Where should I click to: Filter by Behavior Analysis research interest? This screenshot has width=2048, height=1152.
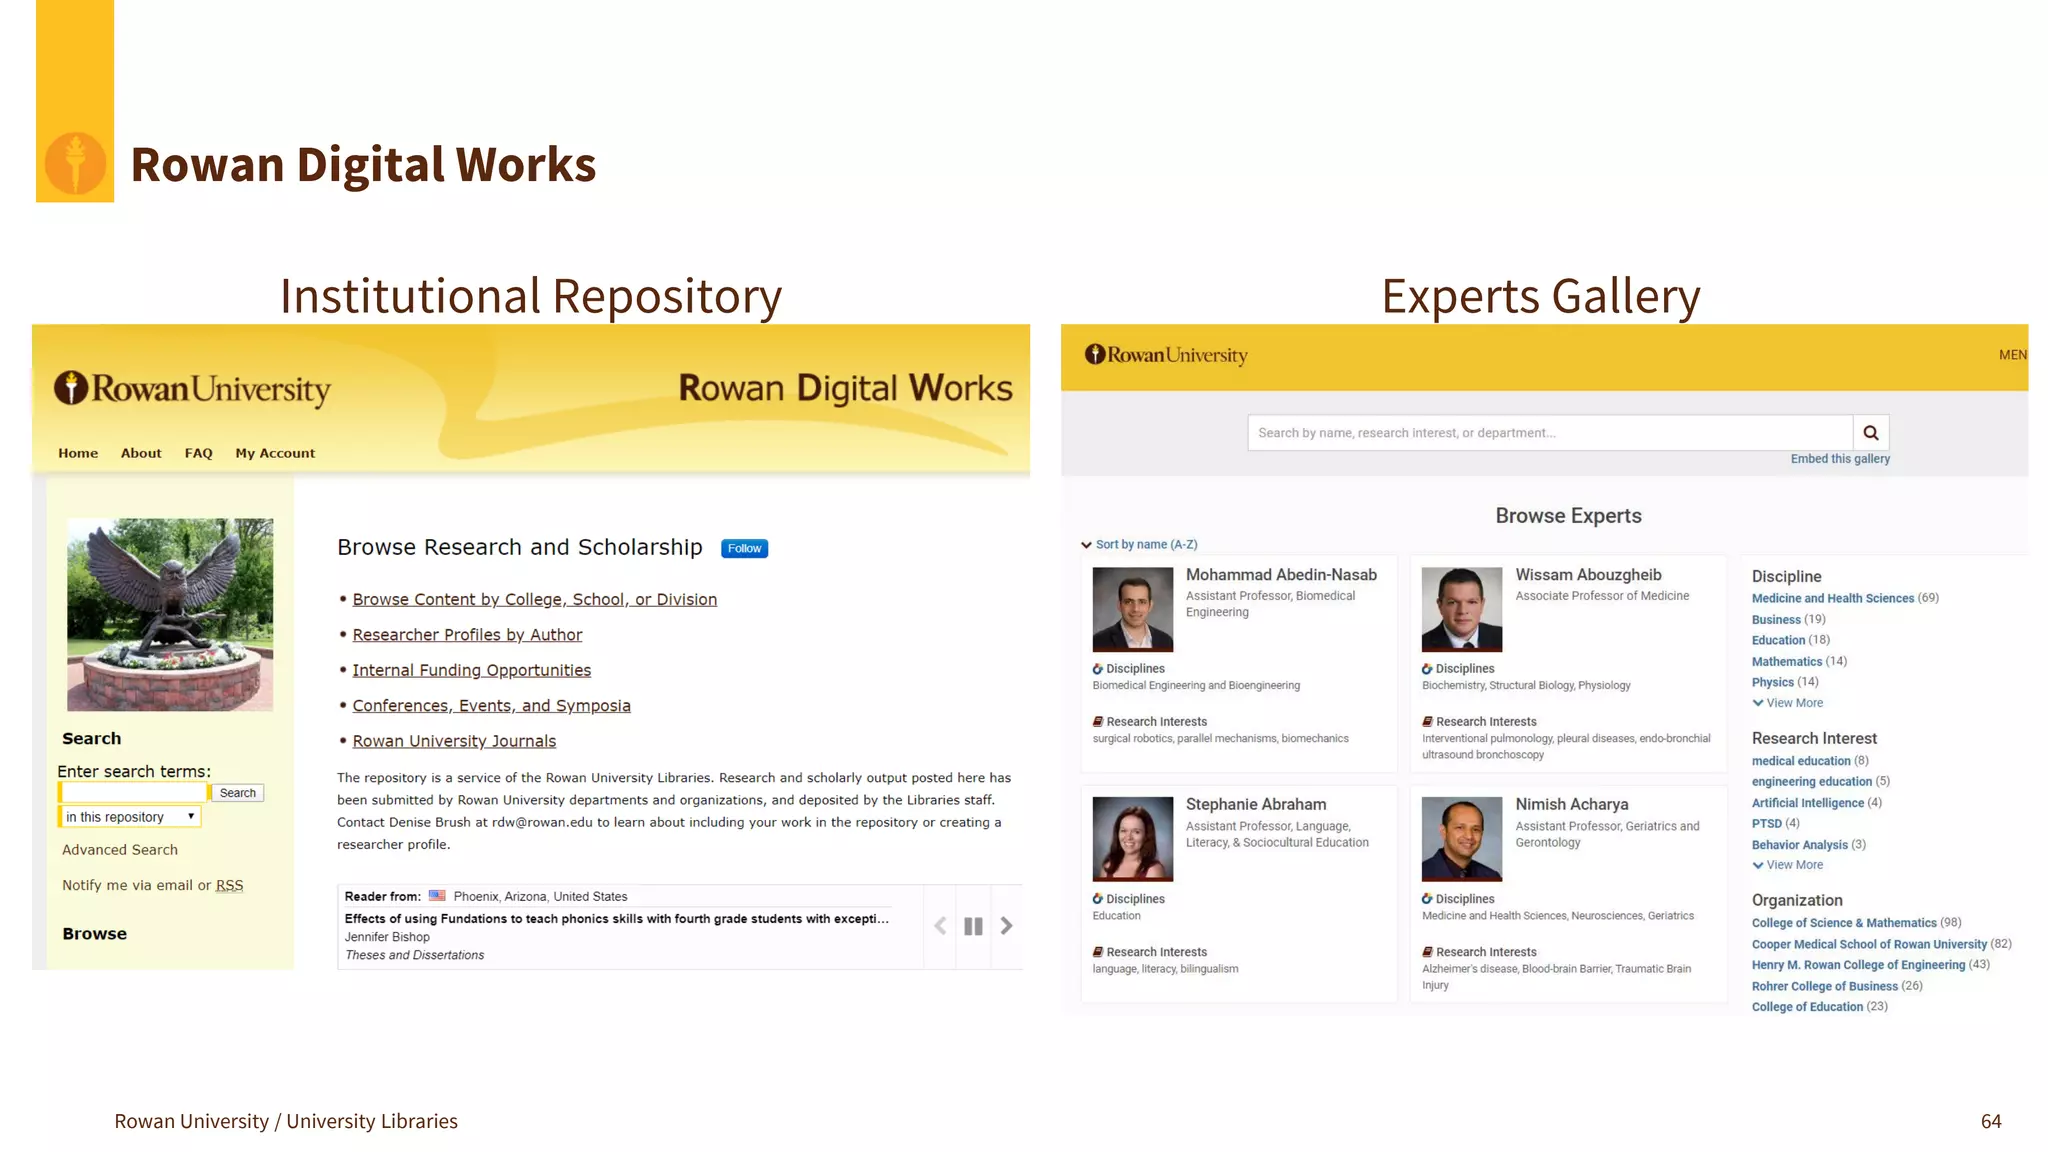1799,845
